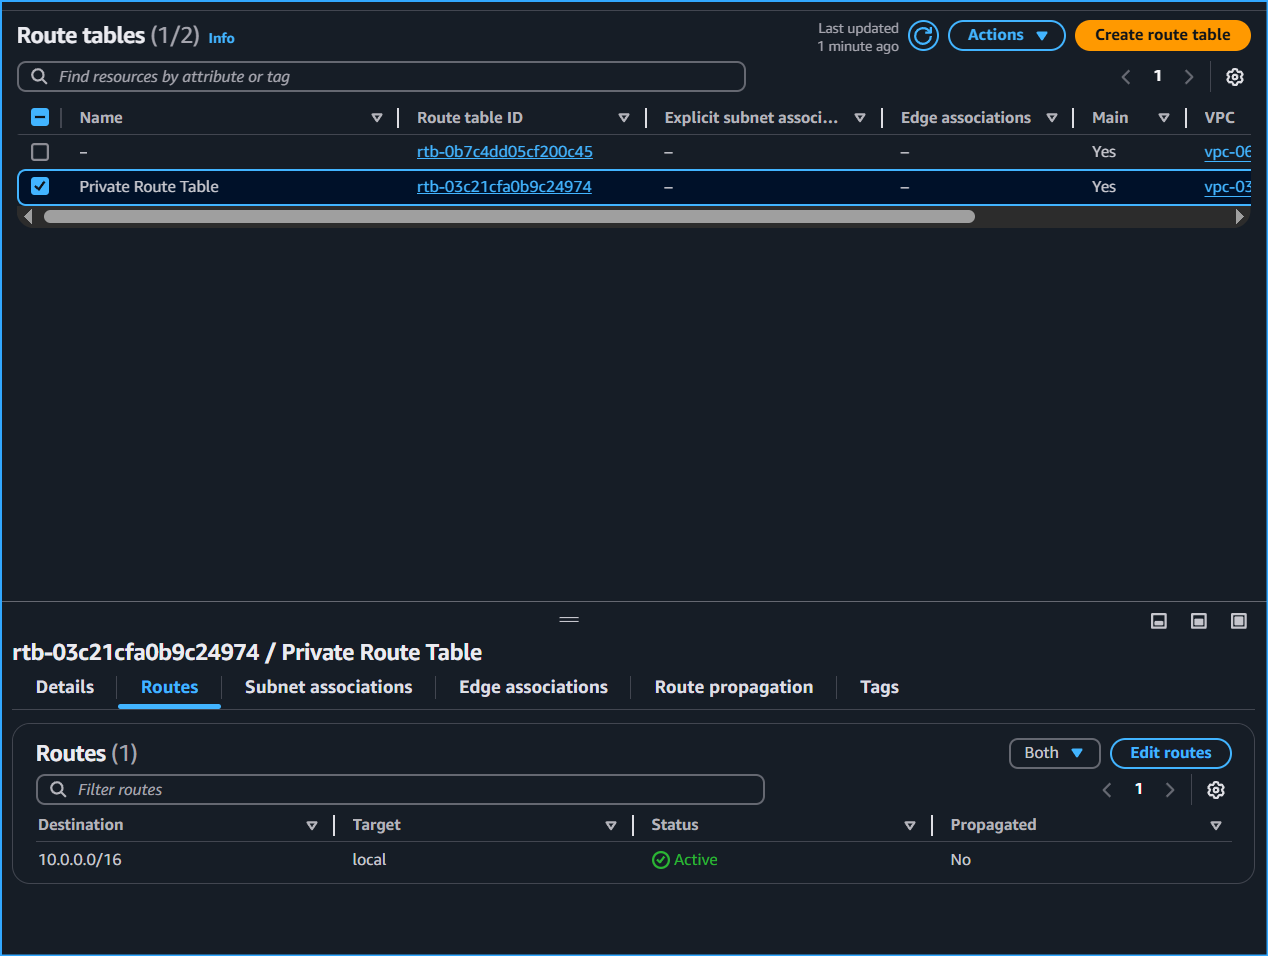Open the Actions dropdown menu

coord(1006,35)
